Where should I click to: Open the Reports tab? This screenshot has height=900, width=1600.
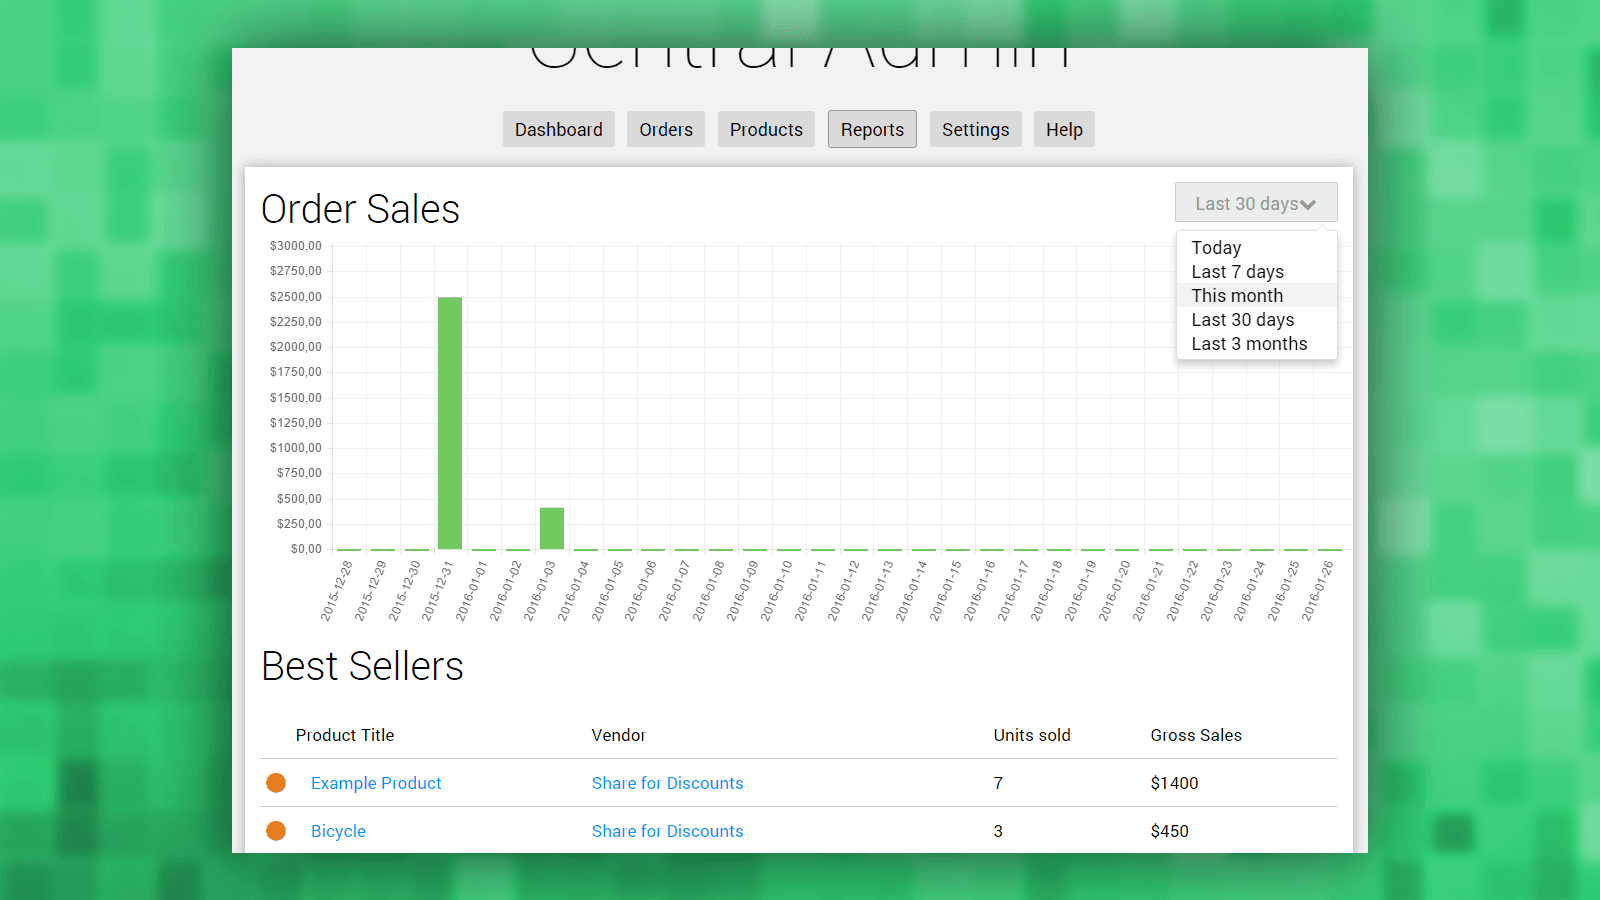coord(872,130)
